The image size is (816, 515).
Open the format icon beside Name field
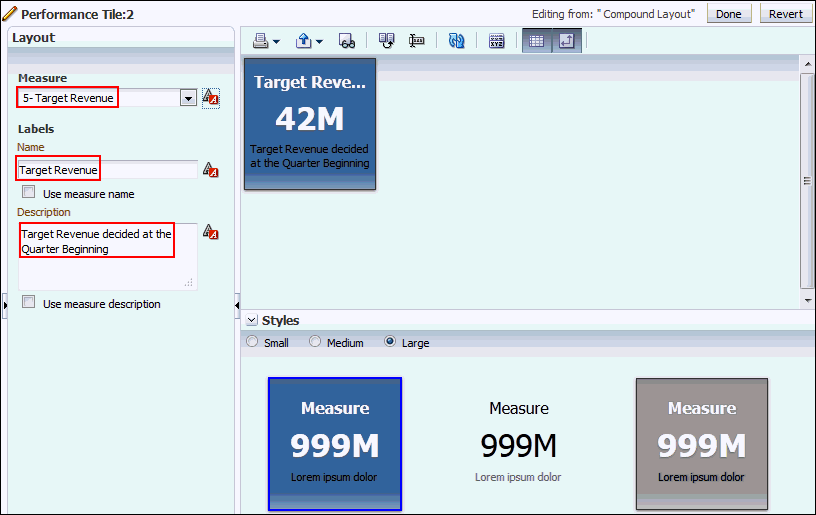coord(211,170)
